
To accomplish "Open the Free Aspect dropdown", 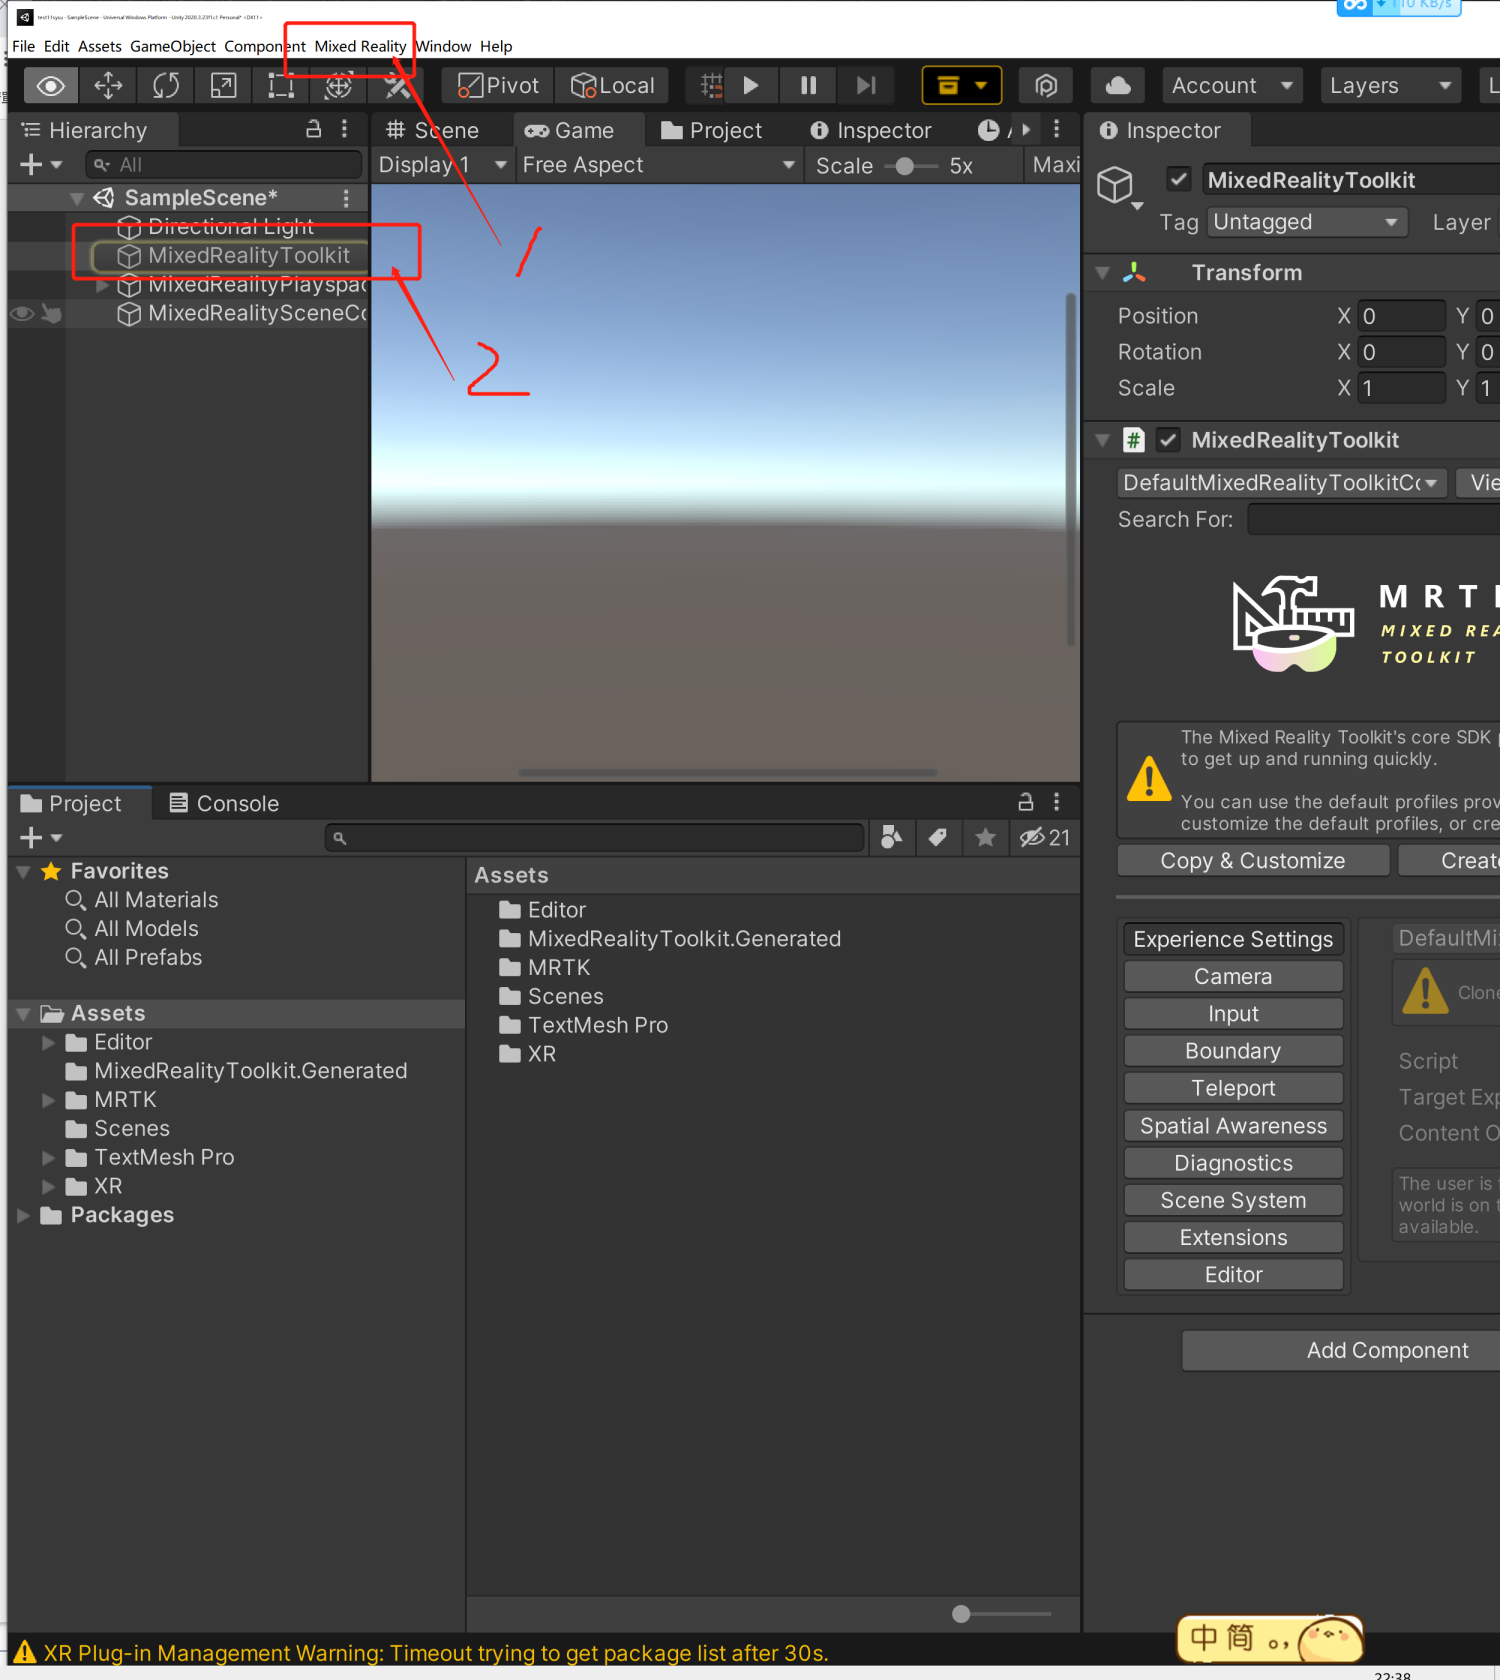I will [659, 165].
